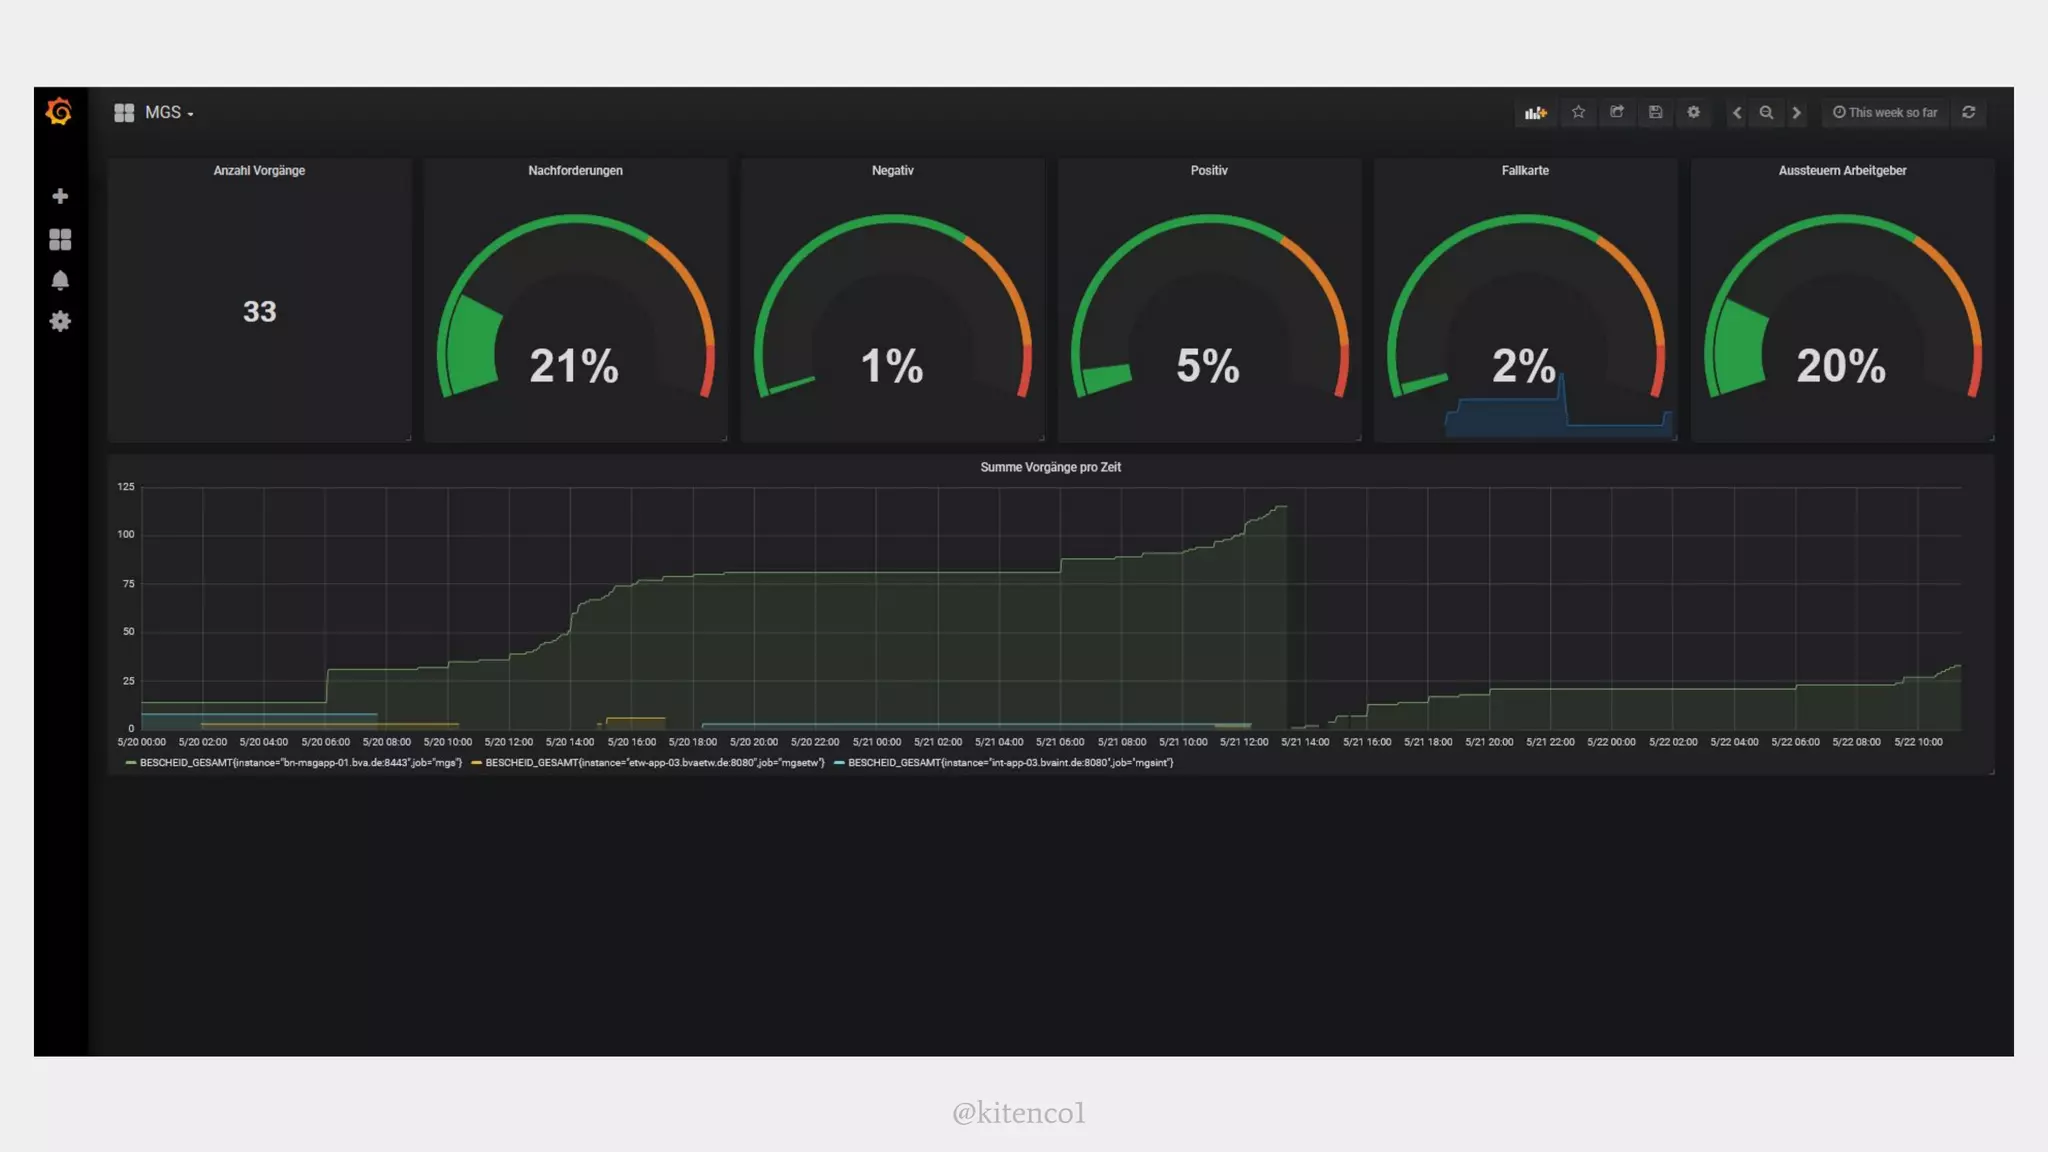Open the Nachforderungen panel title menu
This screenshot has width=2048, height=1152.
(575, 171)
